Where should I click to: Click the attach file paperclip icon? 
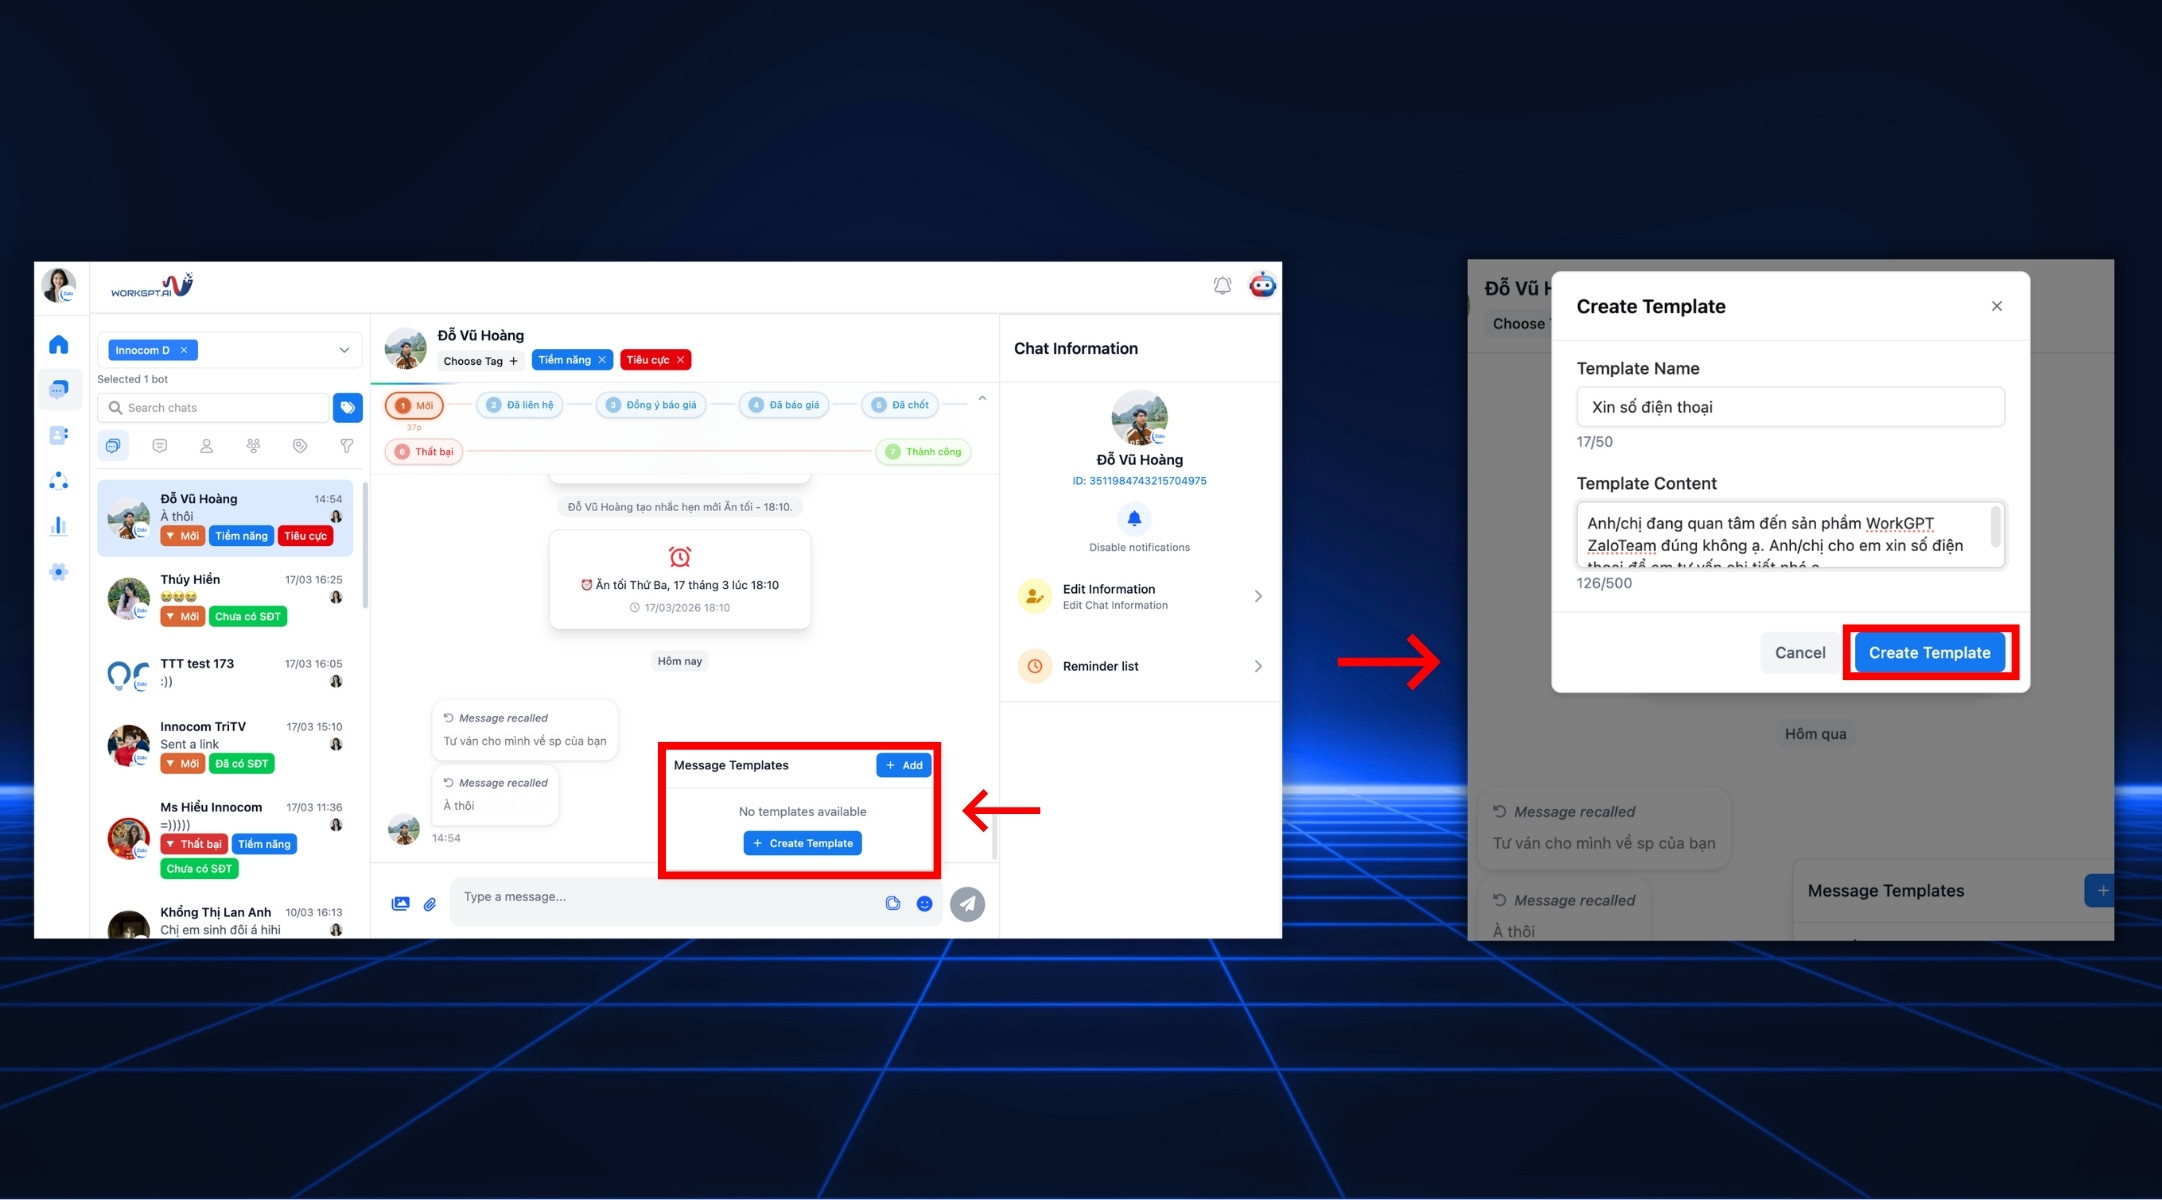[x=430, y=904]
